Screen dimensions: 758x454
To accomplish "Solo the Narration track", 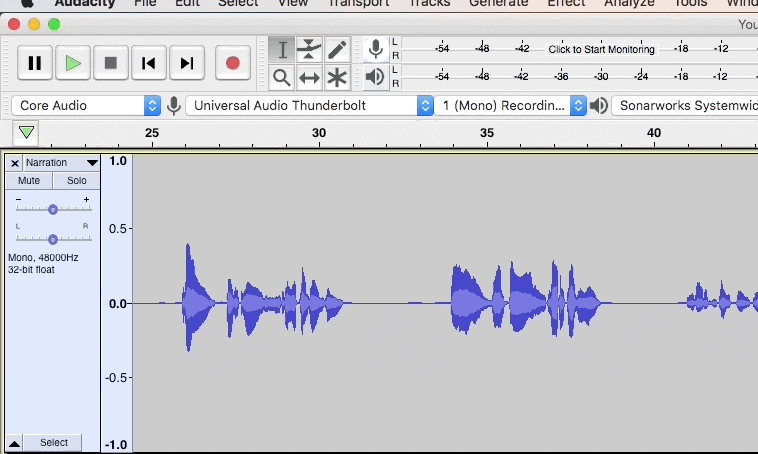I will (x=76, y=181).
